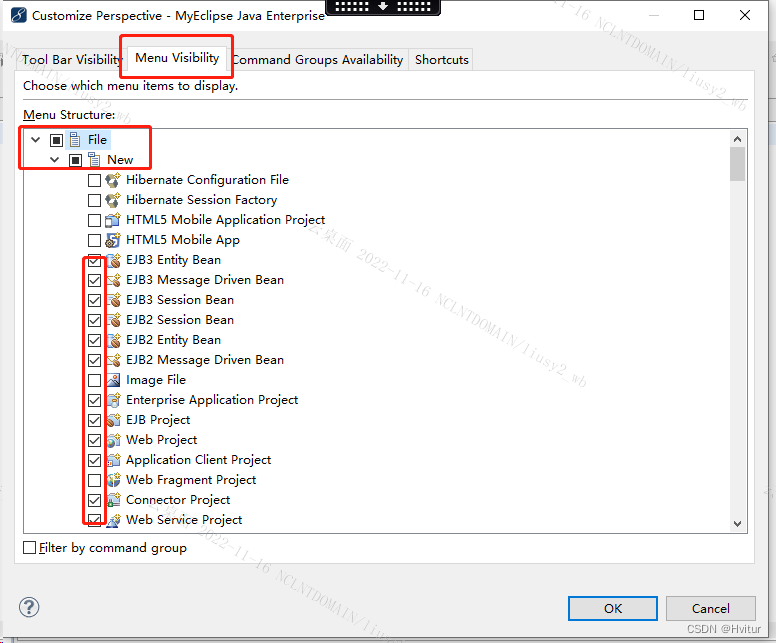Uncheck the EJB2 Session Bean checkbox
This screenshot has height=643, width=776.
[x=94, y=320]
